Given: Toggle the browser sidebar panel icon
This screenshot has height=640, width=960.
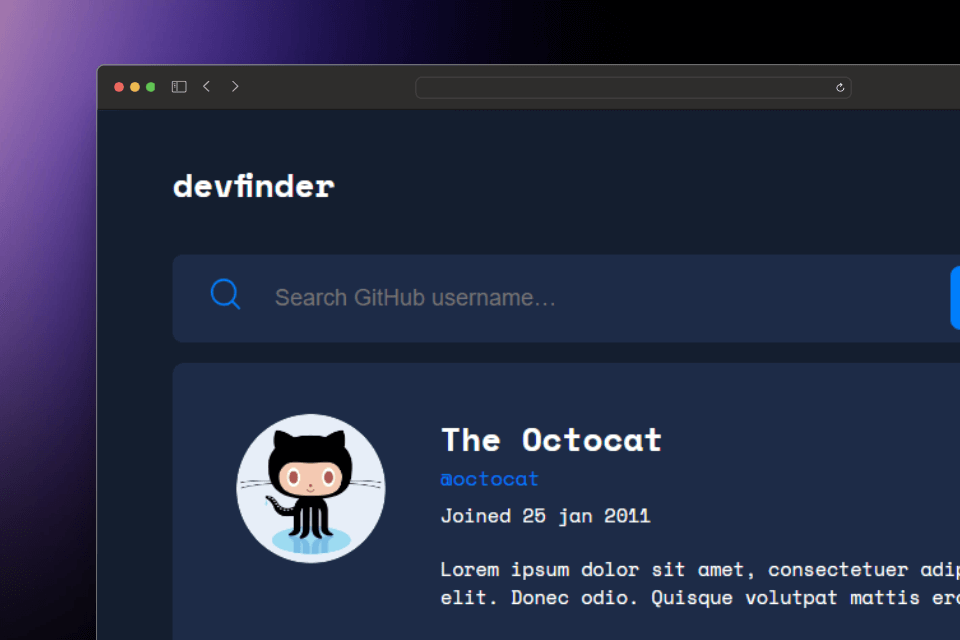Looking at the screenshot, I should point(179,87).
